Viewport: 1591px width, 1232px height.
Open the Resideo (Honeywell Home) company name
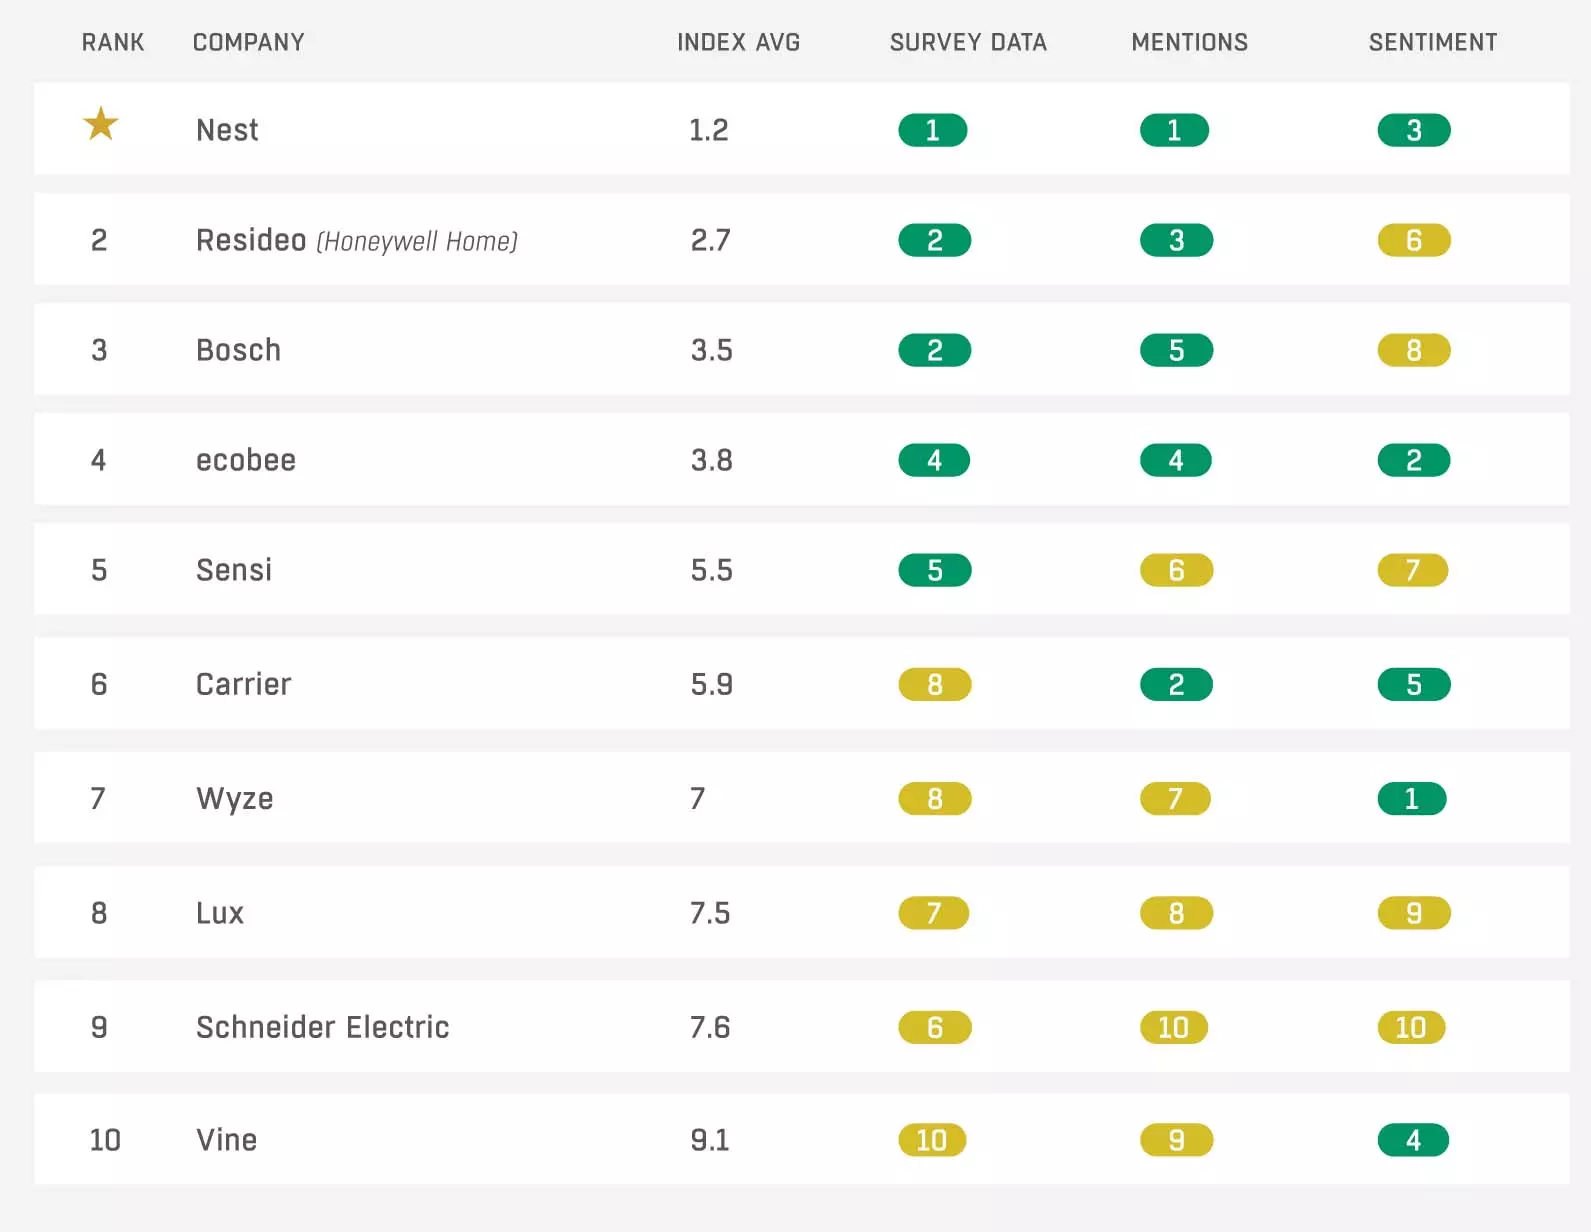(x=357, y=240)
